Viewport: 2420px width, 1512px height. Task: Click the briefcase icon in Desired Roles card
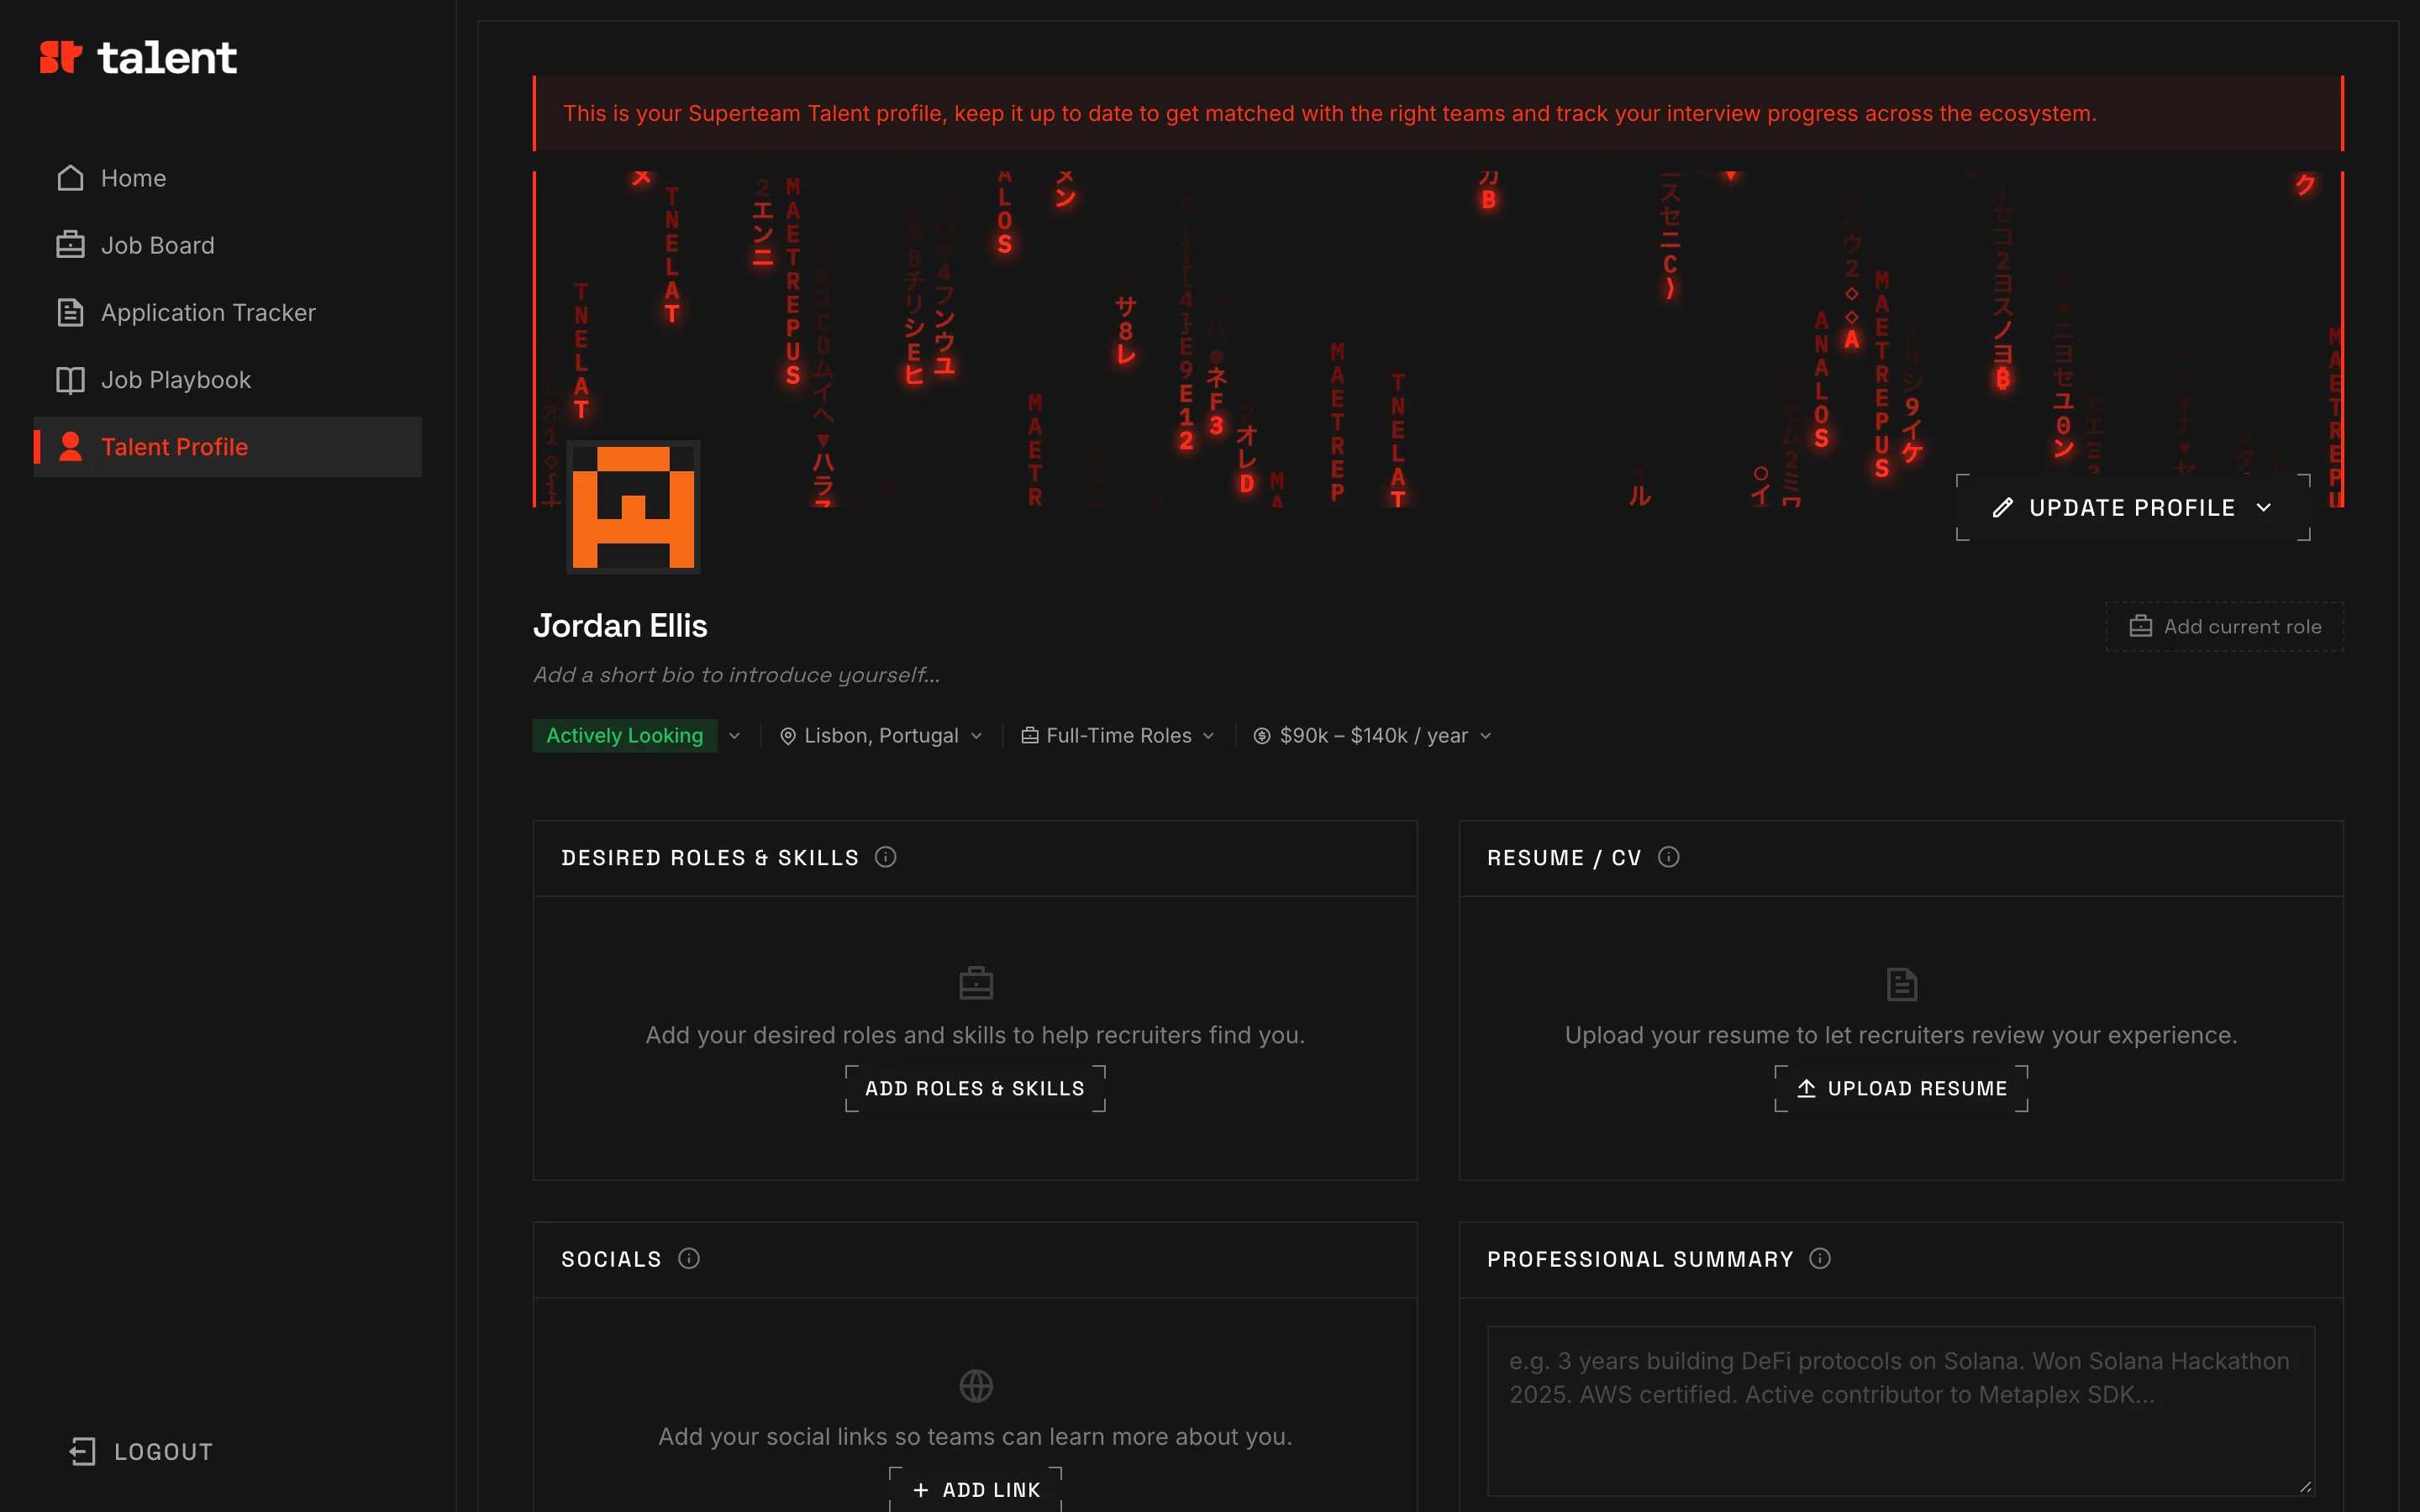[x=976, y=983]
